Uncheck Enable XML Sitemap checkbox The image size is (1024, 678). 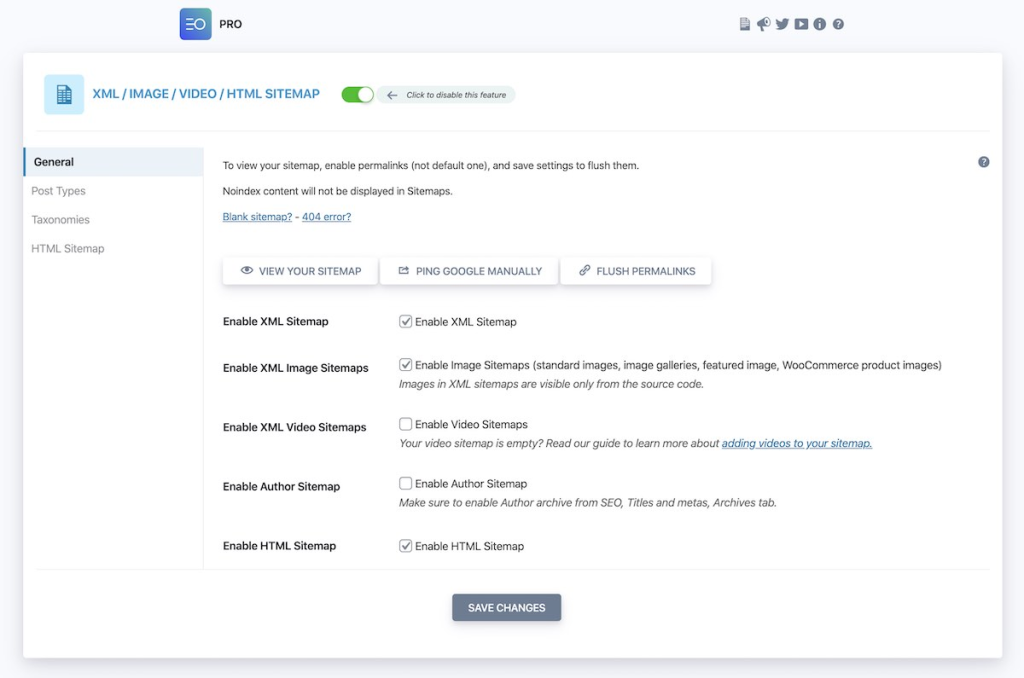pyautogui.click(x=406, y=322)
